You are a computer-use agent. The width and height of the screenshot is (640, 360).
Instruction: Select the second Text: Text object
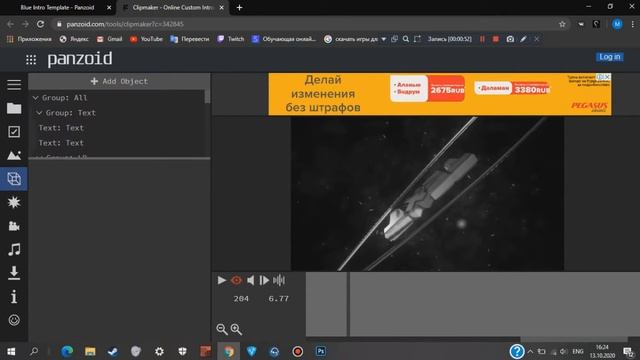point(61,143)
